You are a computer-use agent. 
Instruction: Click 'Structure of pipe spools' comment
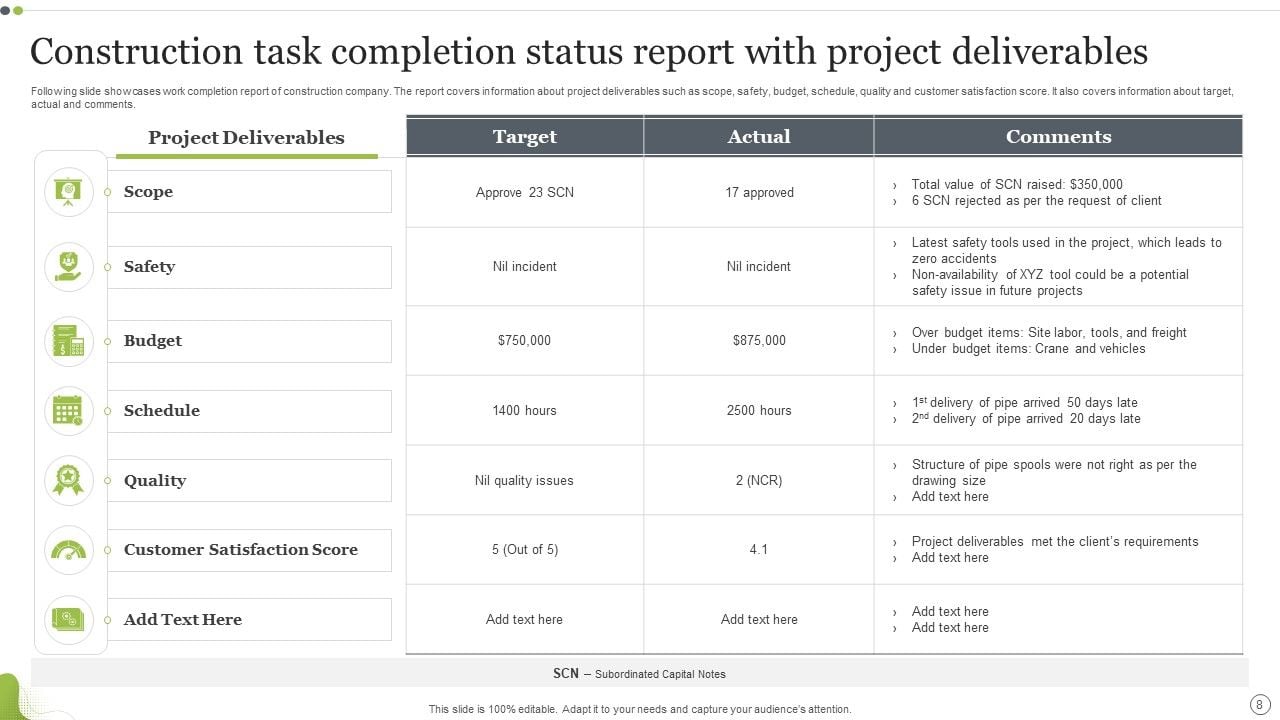1054,472
